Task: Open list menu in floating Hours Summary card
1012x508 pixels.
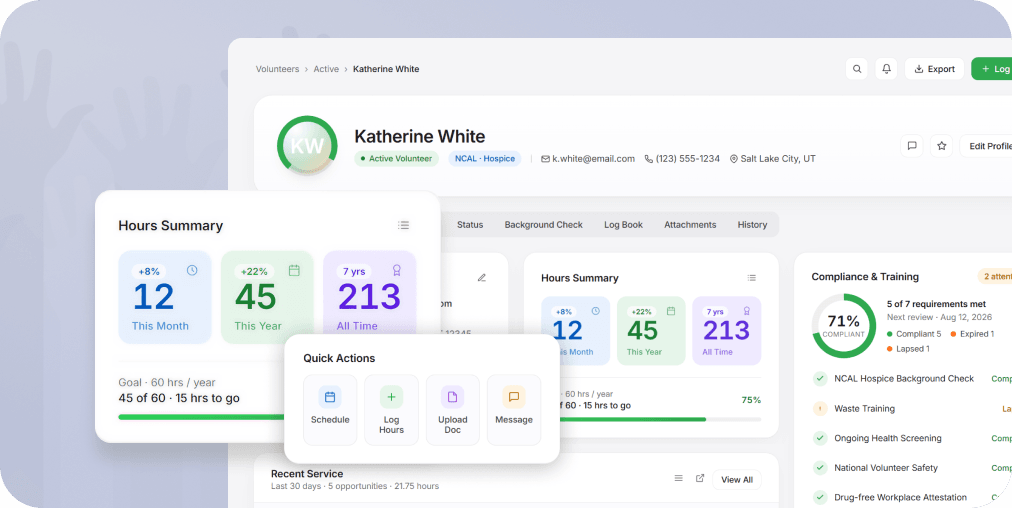Action: pyautogui.click(x=403, y=225)
